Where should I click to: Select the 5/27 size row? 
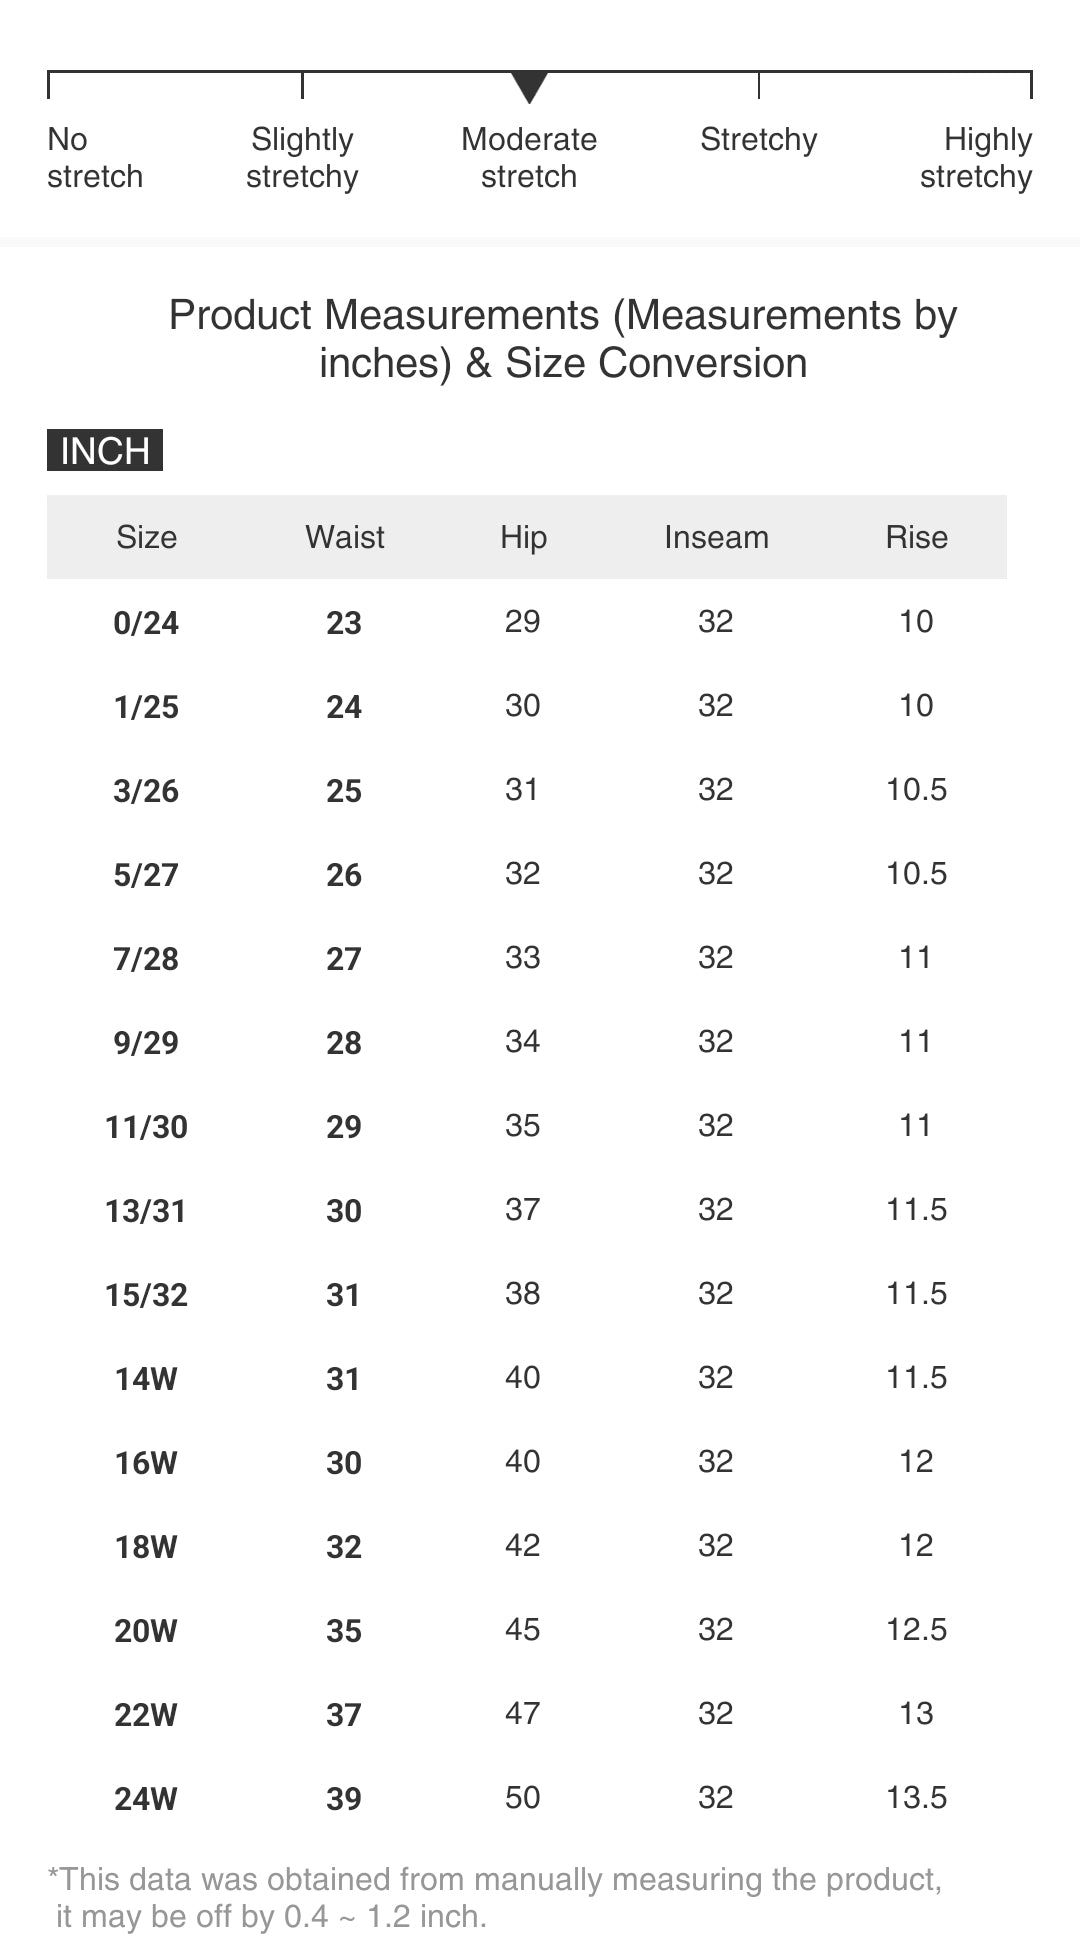[146, 875]
